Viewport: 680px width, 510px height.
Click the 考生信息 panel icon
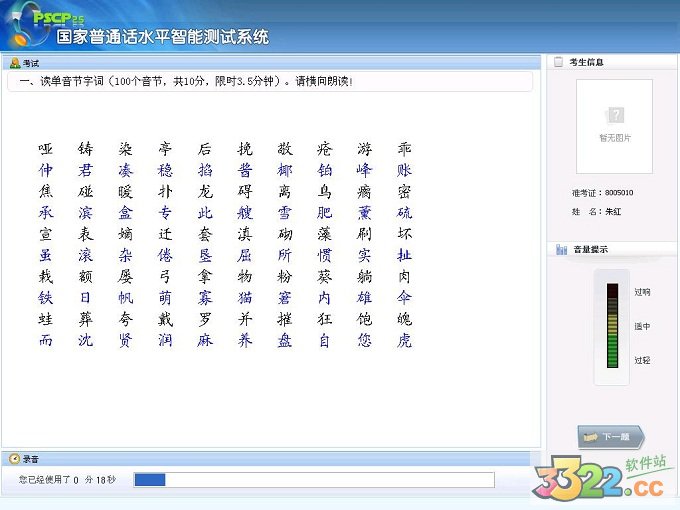tap(559, 62)
